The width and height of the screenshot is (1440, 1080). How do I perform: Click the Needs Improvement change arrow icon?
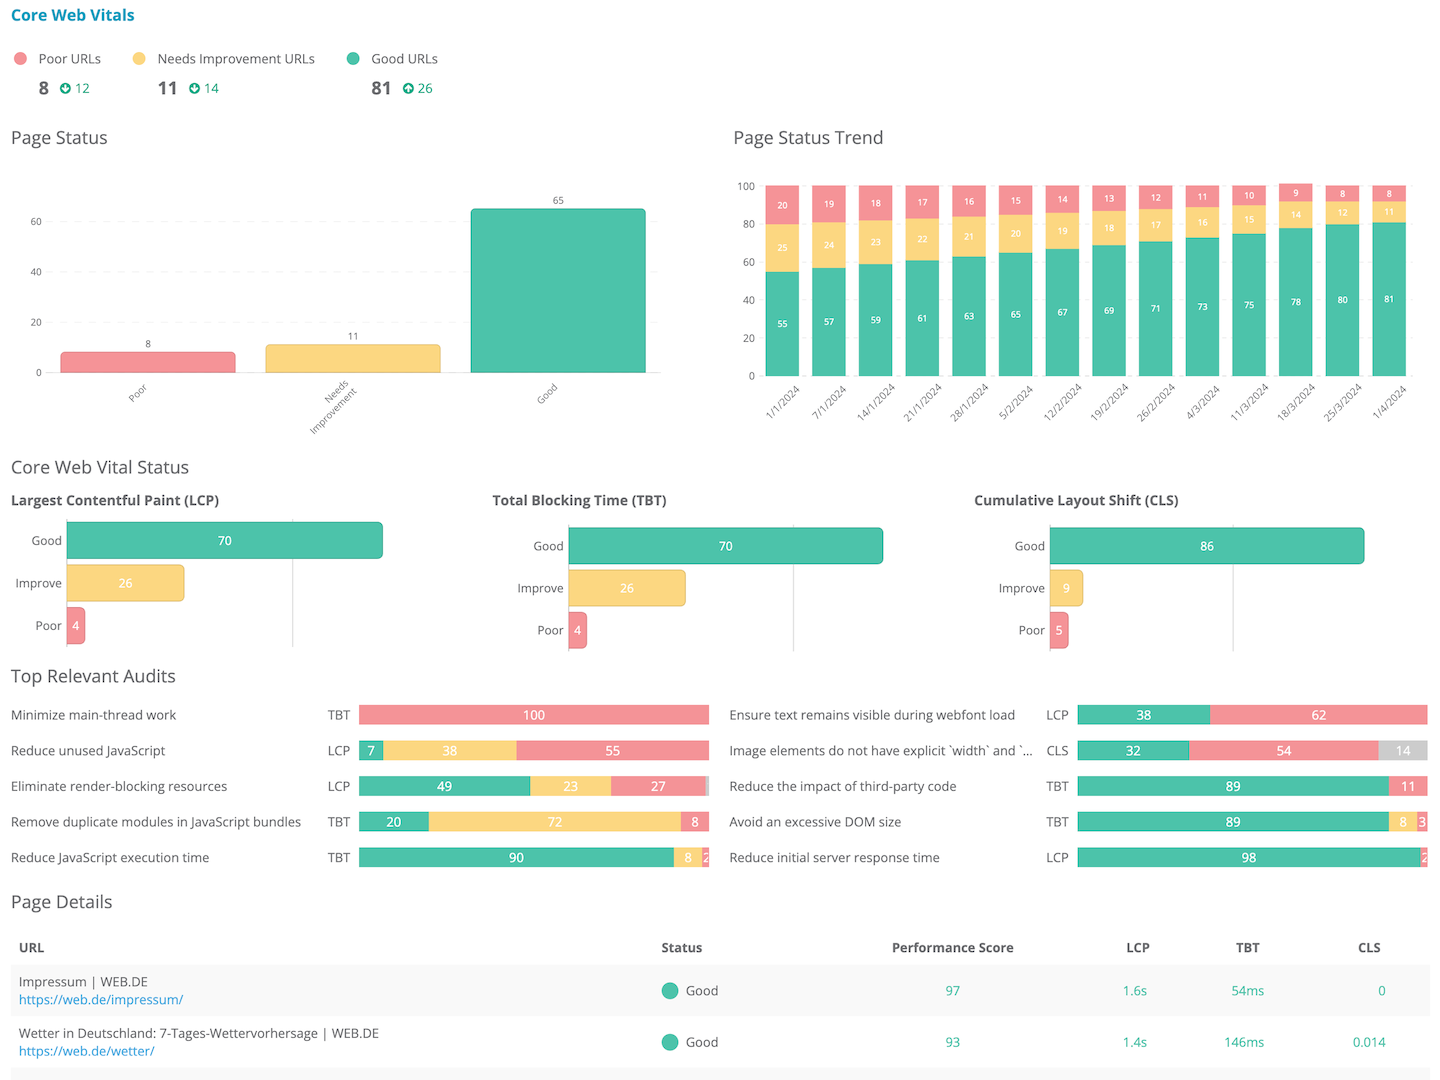[194, 89]
